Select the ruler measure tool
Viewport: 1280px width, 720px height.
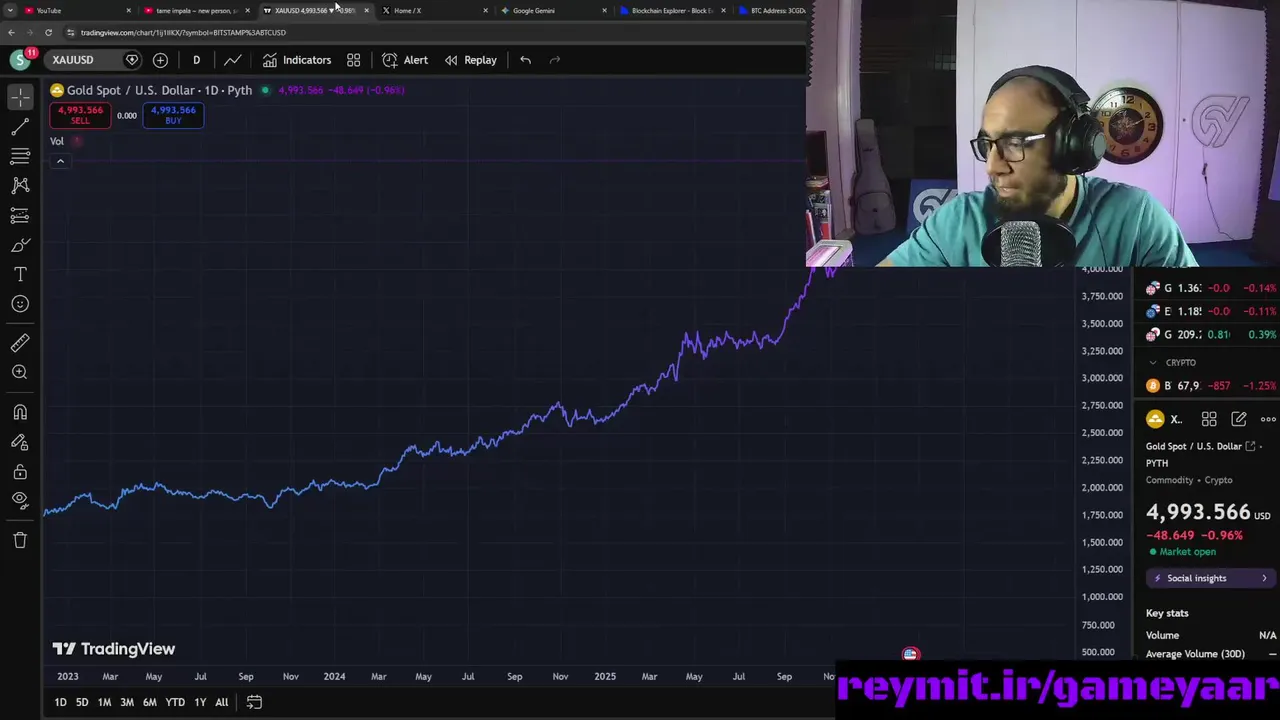coord(20,343)
